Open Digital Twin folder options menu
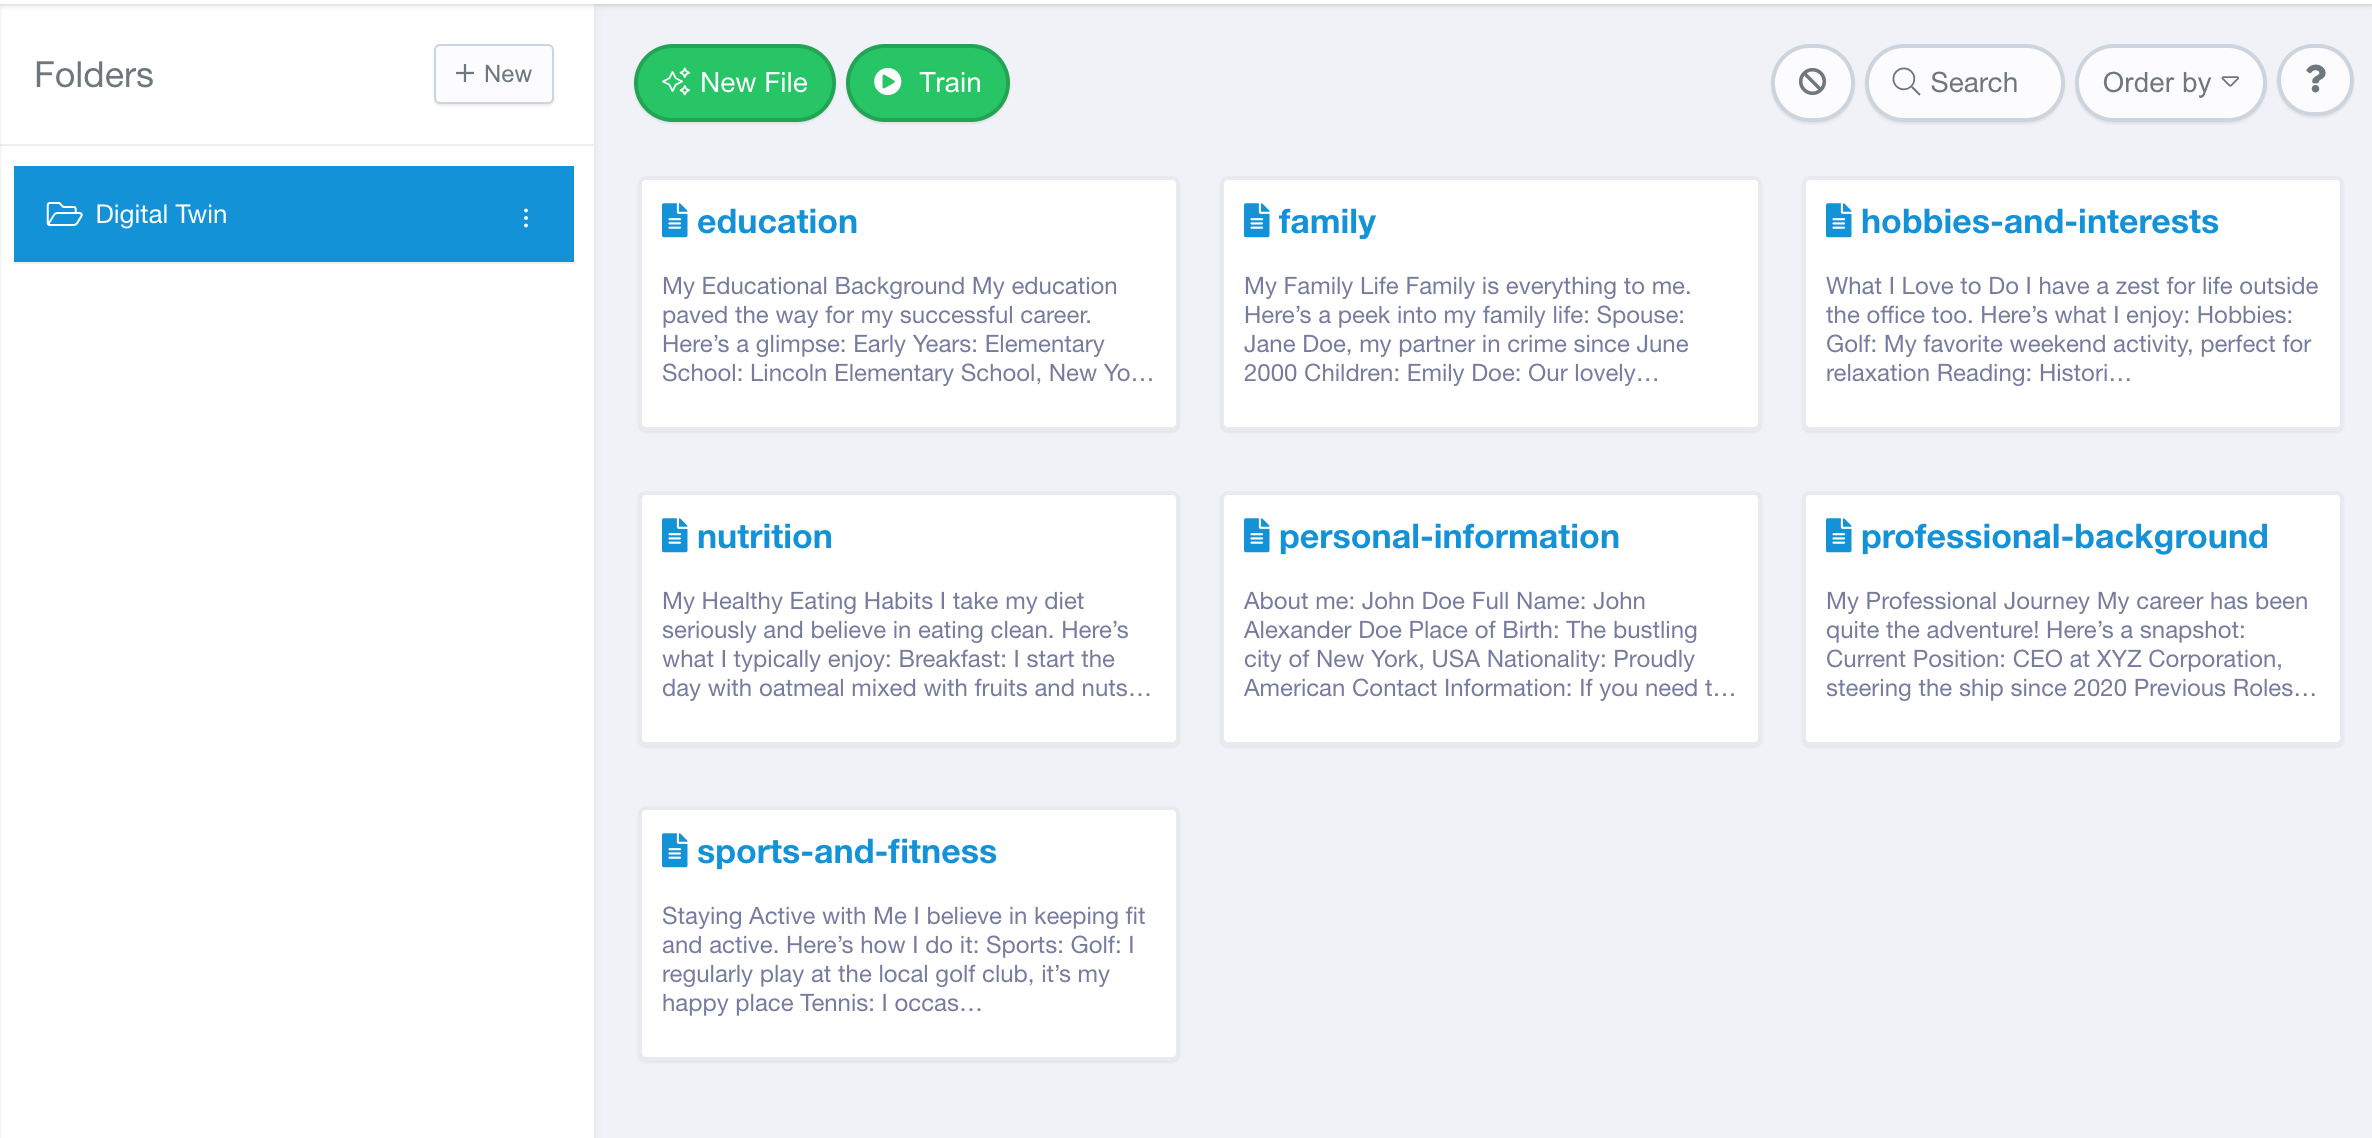 [526, 218]
